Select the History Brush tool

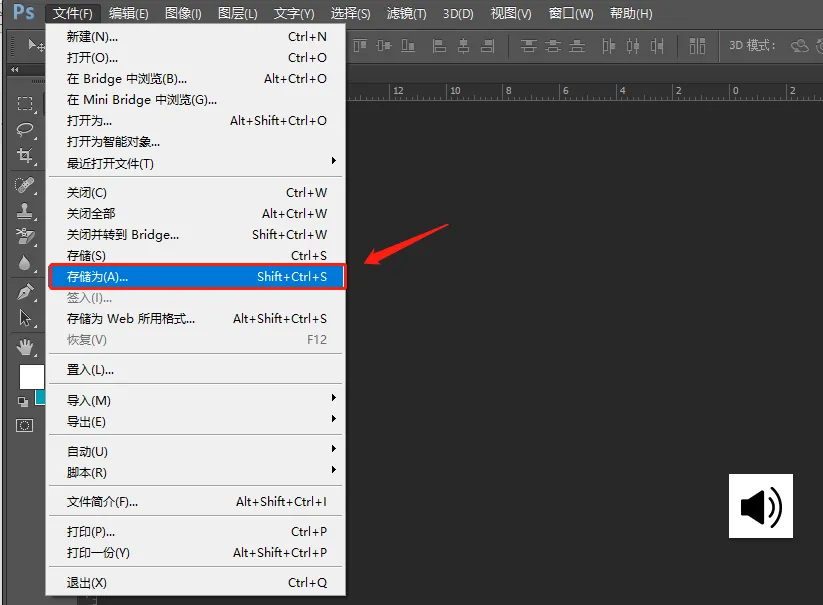25,237
